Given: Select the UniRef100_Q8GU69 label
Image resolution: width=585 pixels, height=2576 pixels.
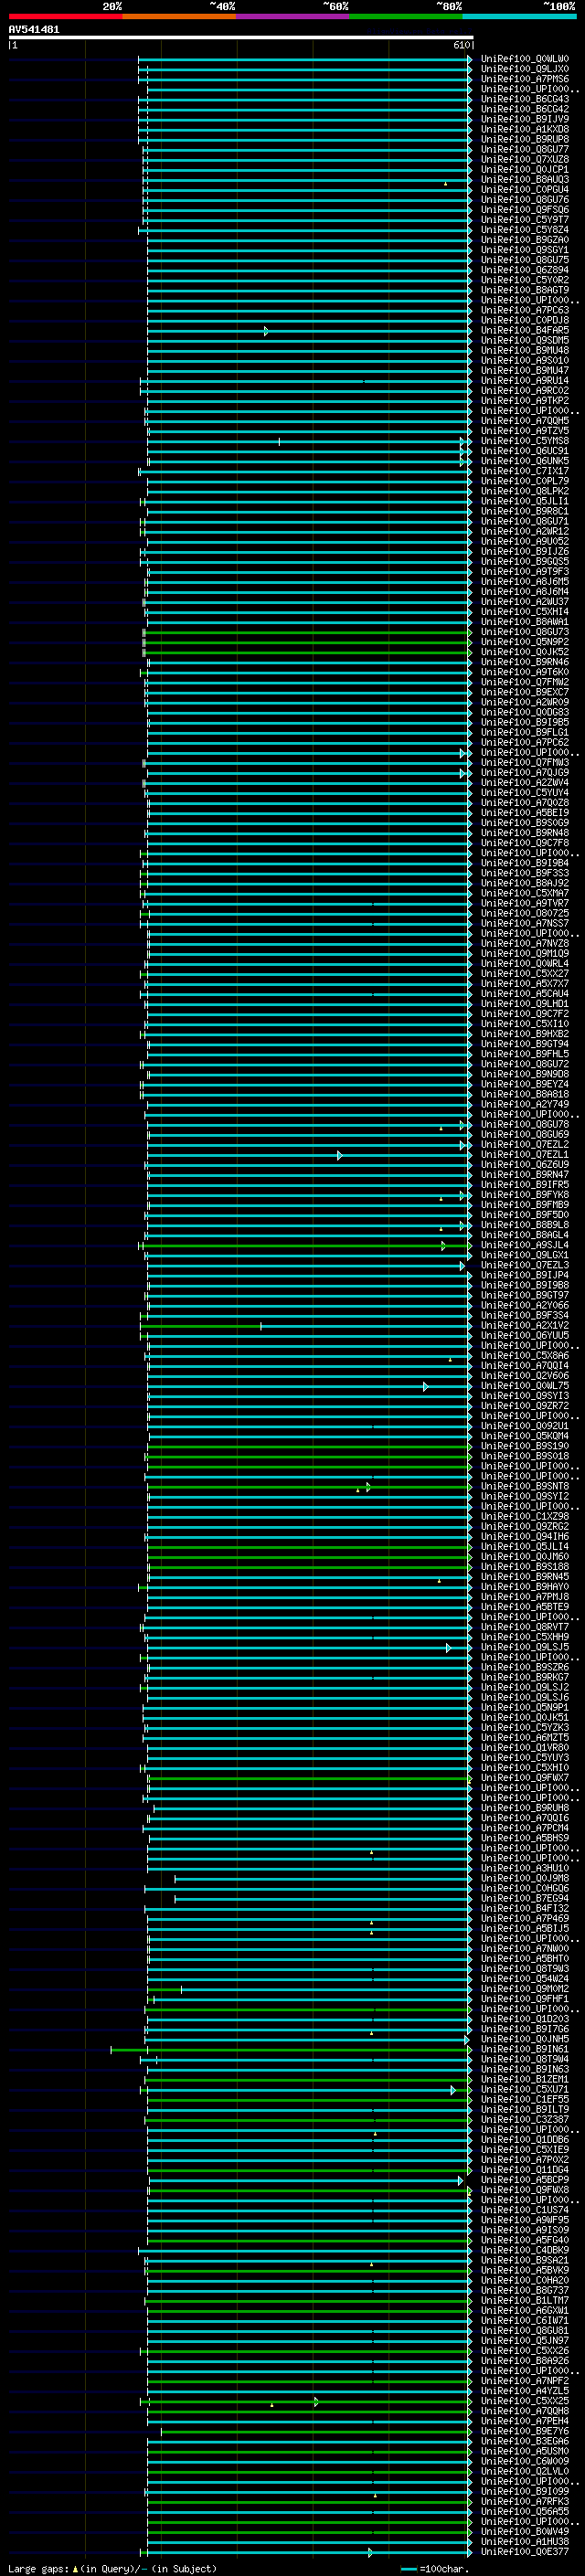Looking at the screenshot, I should pyautogui.click(x=525, y=1135).
